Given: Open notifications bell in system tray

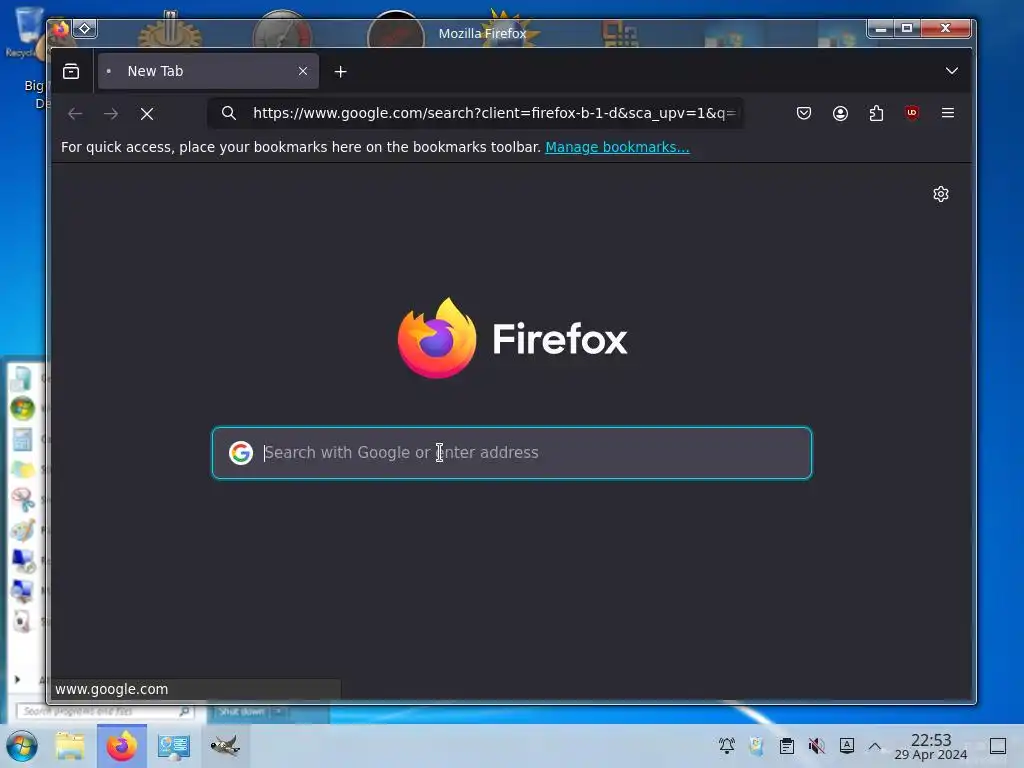Looking at the screenshot, I should tap(727, 745).
